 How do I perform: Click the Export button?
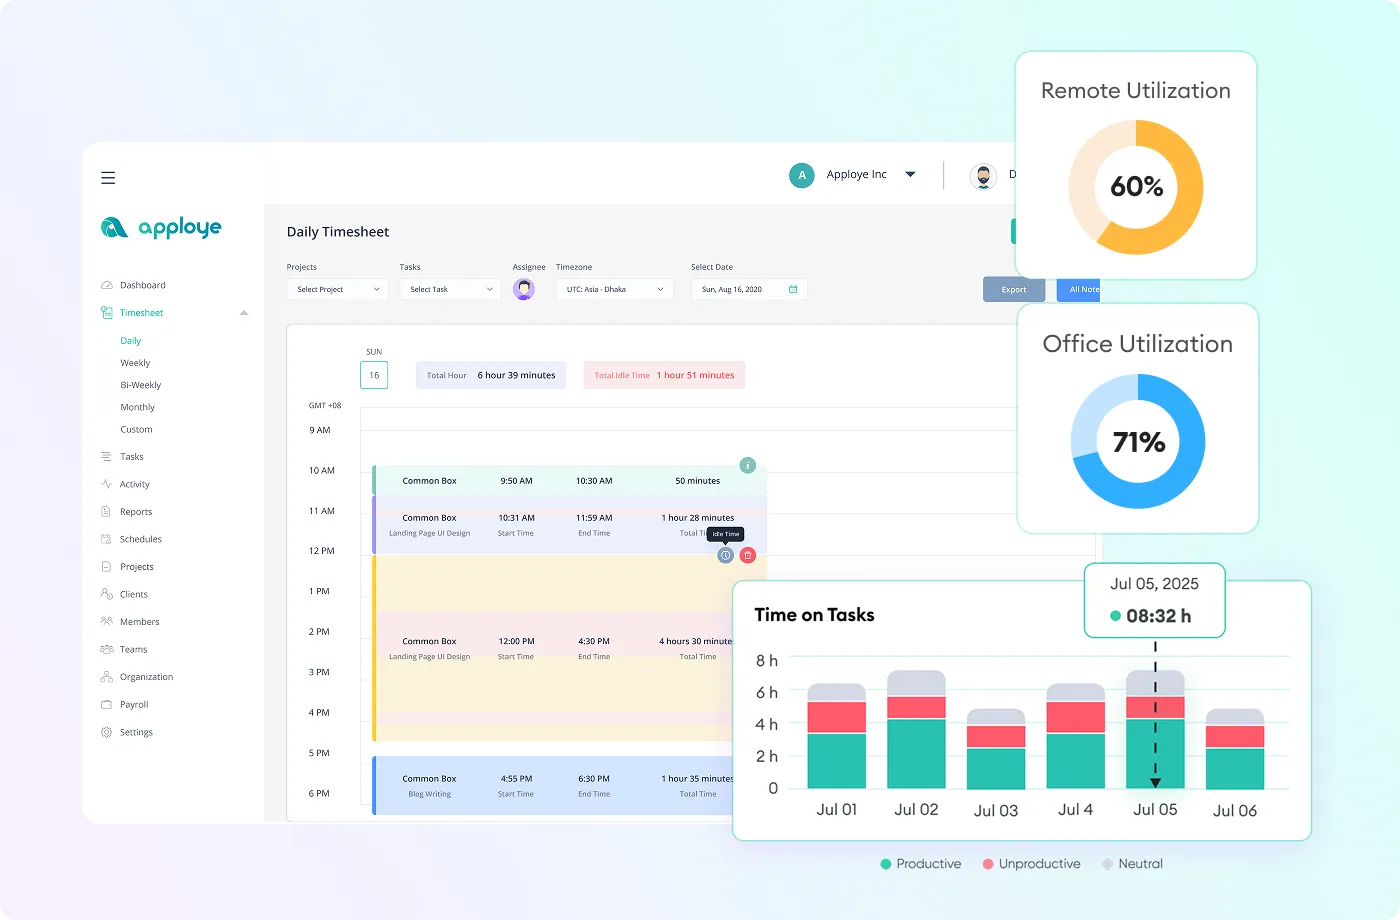pos(1013,289)
